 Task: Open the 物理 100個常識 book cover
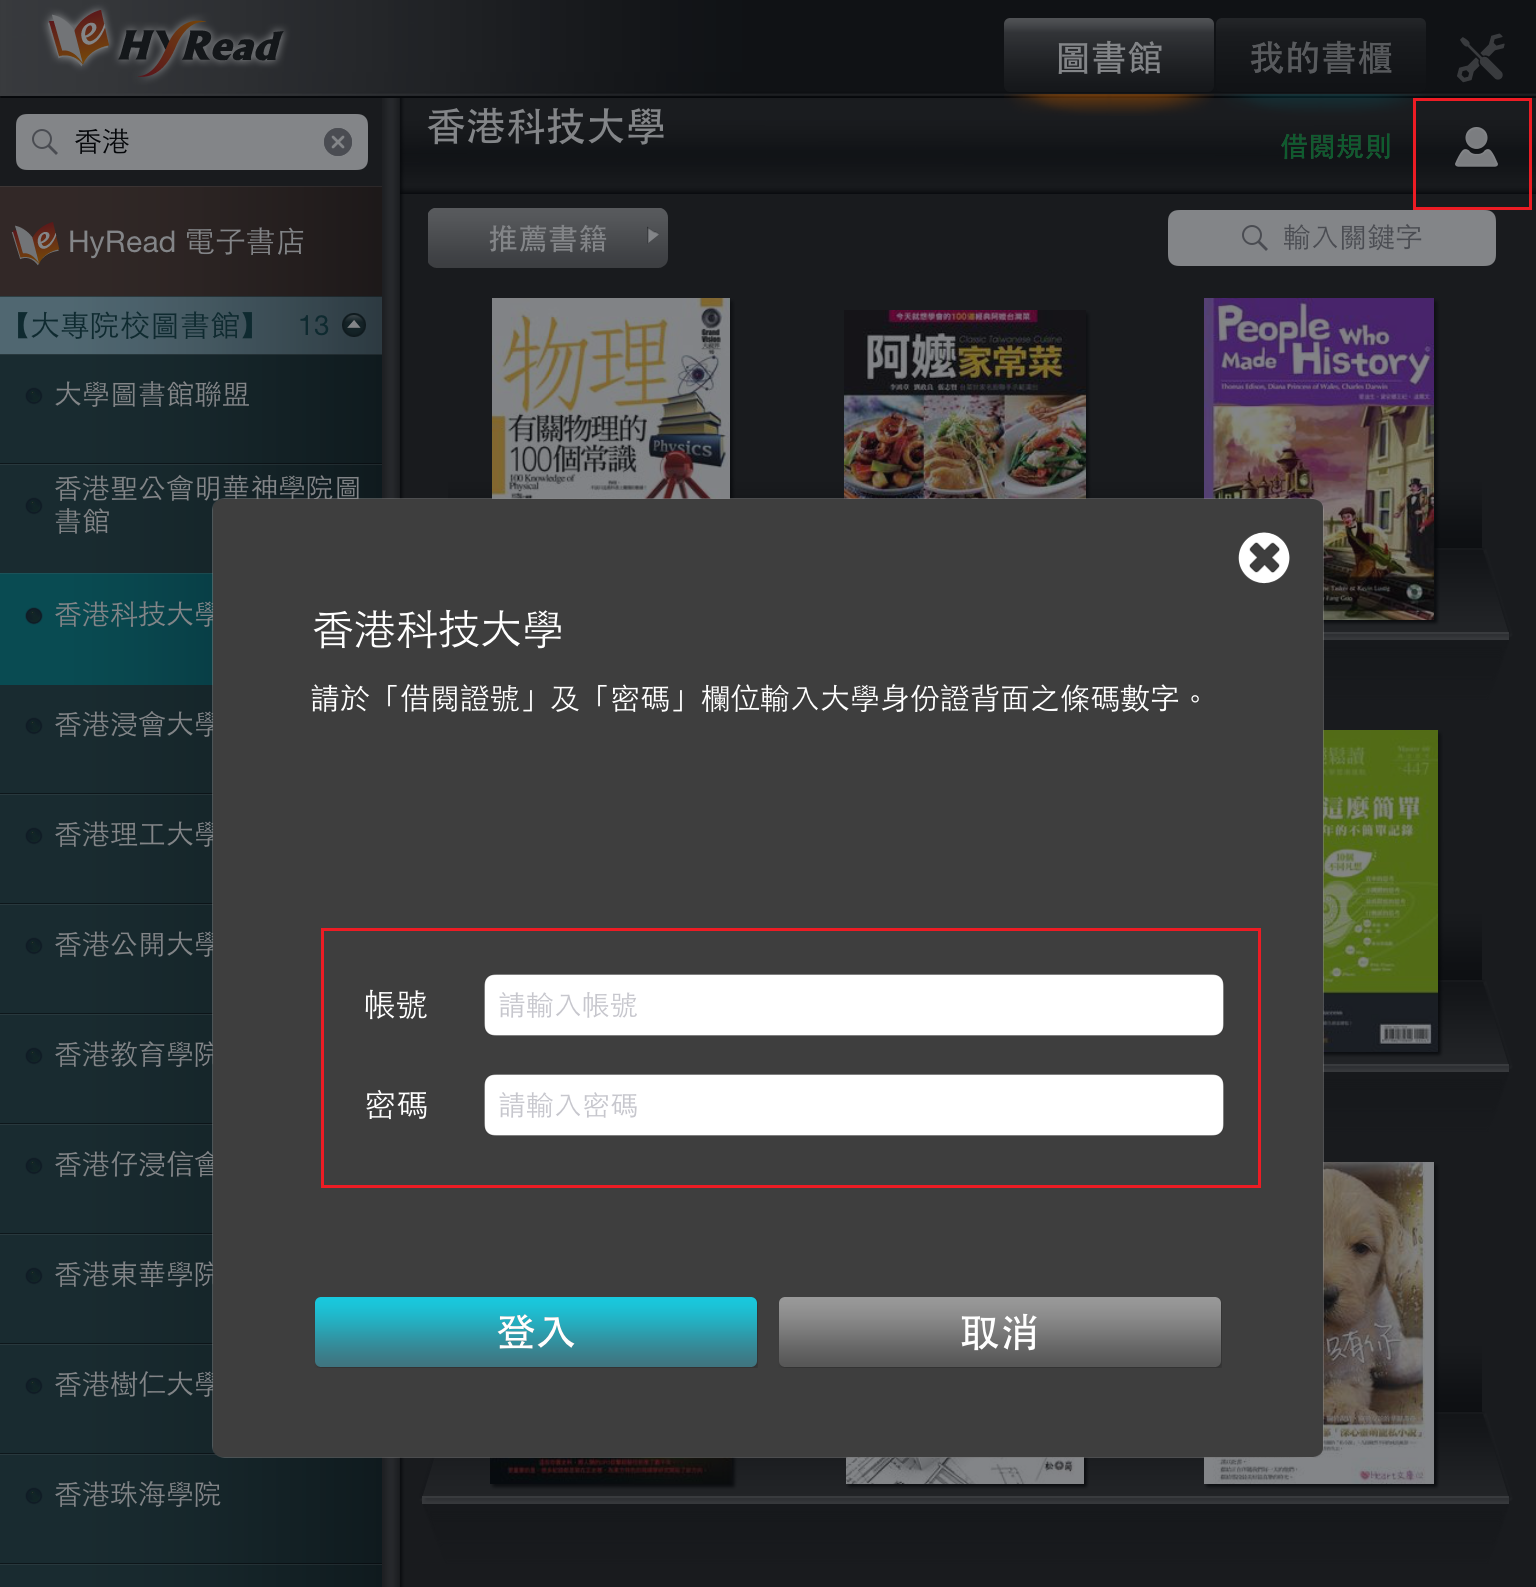coord(610,398)
